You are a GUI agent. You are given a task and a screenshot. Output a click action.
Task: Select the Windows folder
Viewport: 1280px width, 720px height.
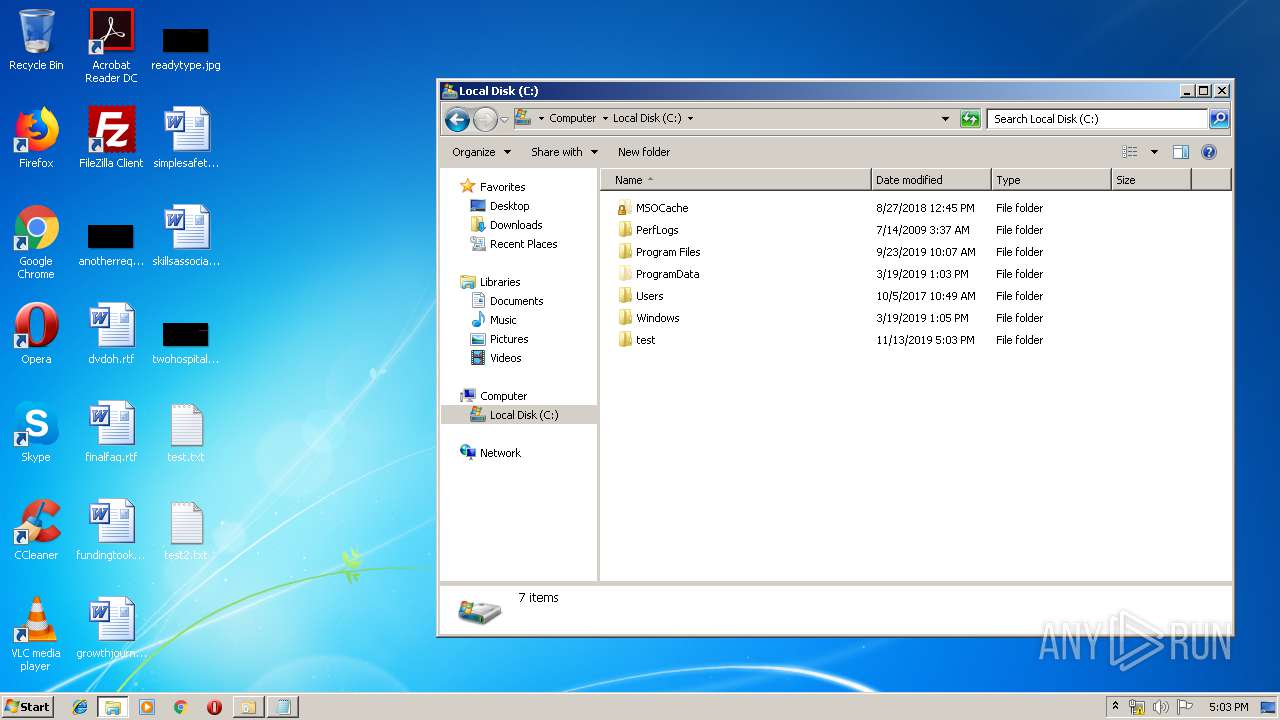coord(657,318)
